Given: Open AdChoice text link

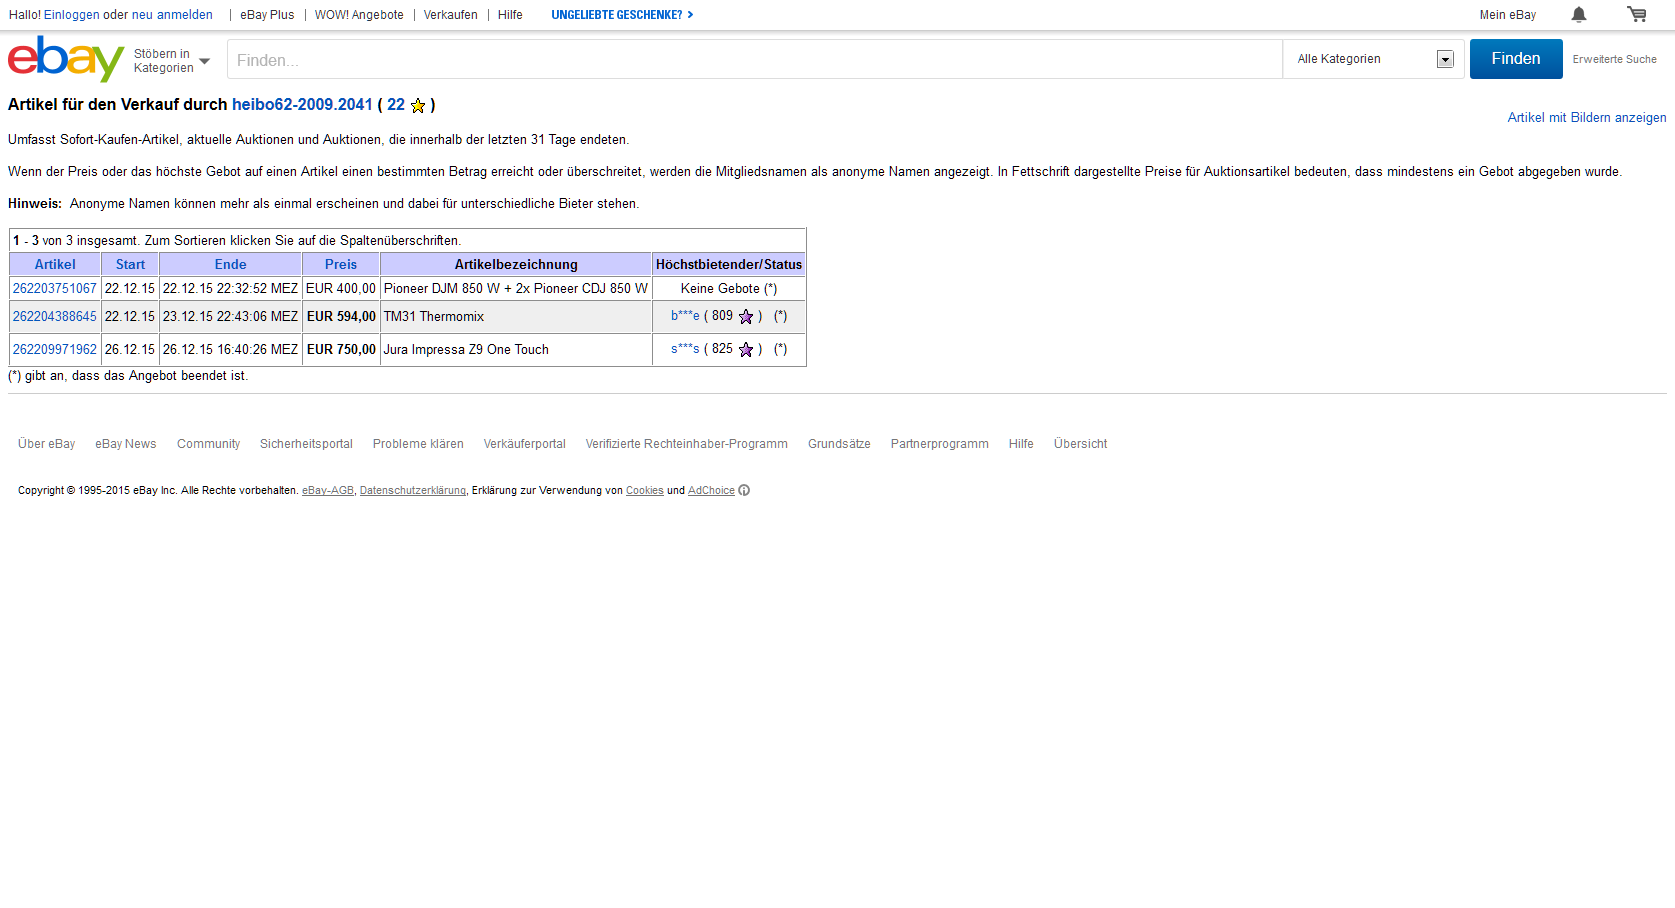Looking at the screenshot, I should [711, 491].
